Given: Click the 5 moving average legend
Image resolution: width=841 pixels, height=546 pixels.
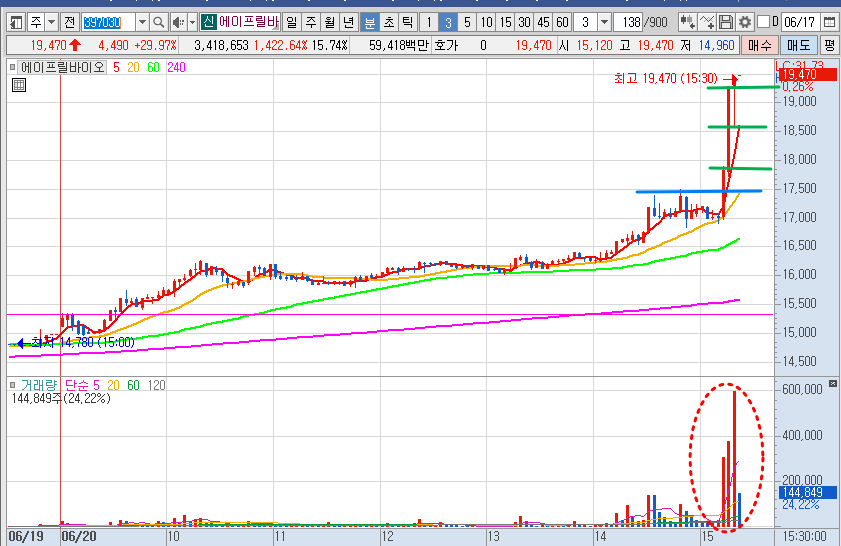Looking at the screenshot, I should pyautogui.click(x=116, y=68).
